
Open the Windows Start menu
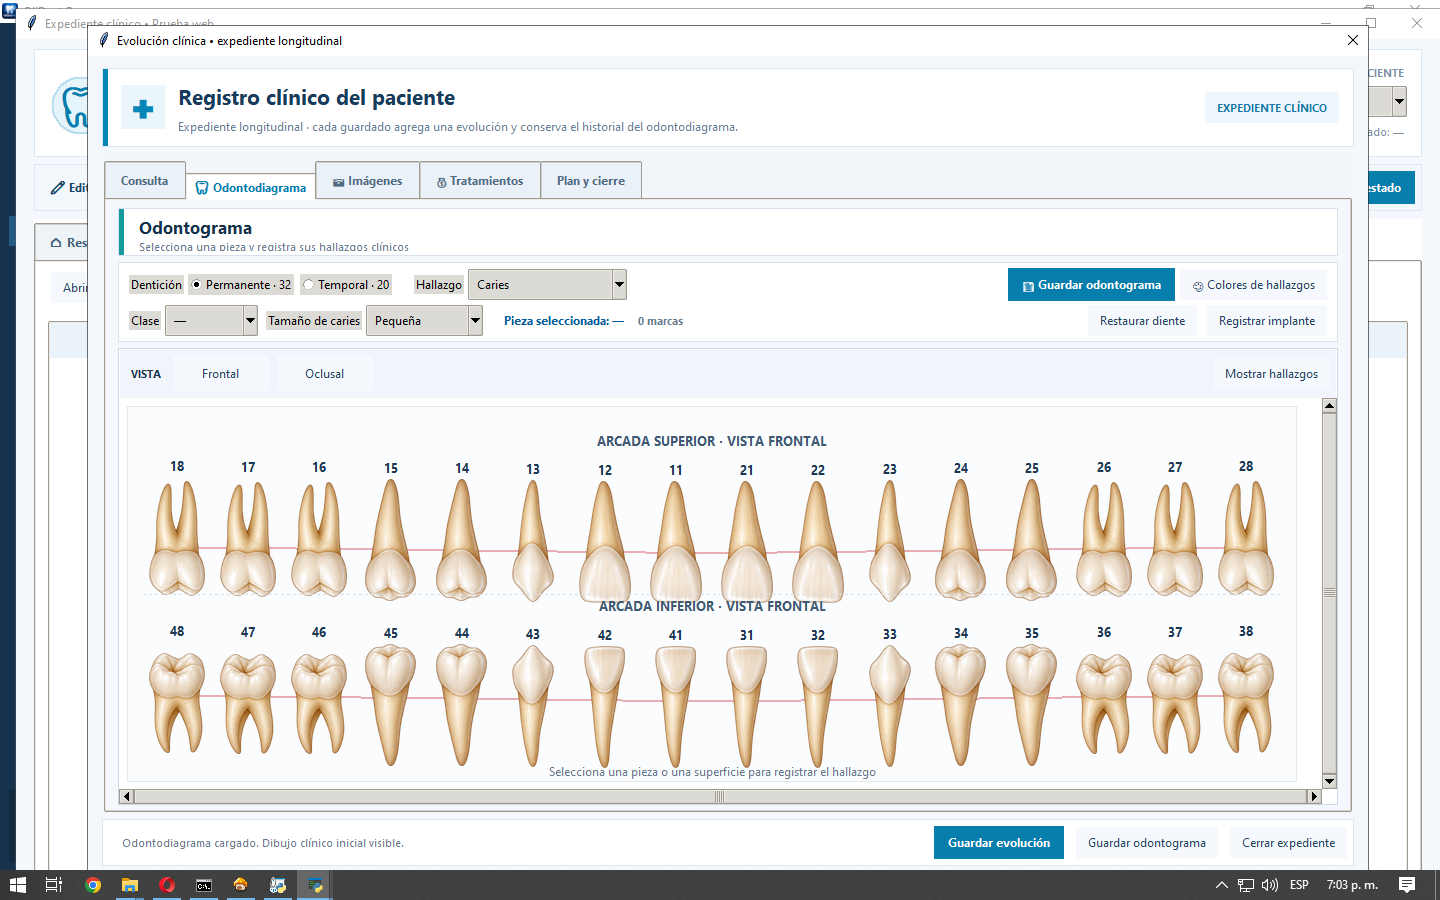click(x=17, y=885)
